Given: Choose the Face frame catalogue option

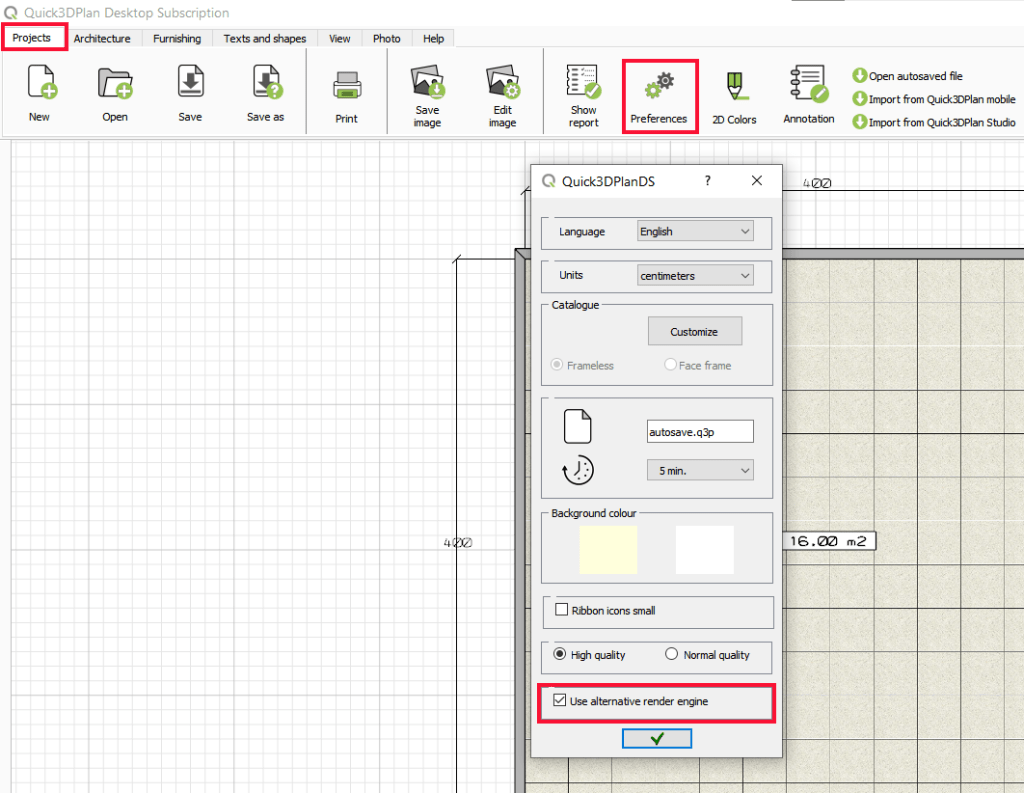Looking at the screenshot, I should tap(670, 364).
